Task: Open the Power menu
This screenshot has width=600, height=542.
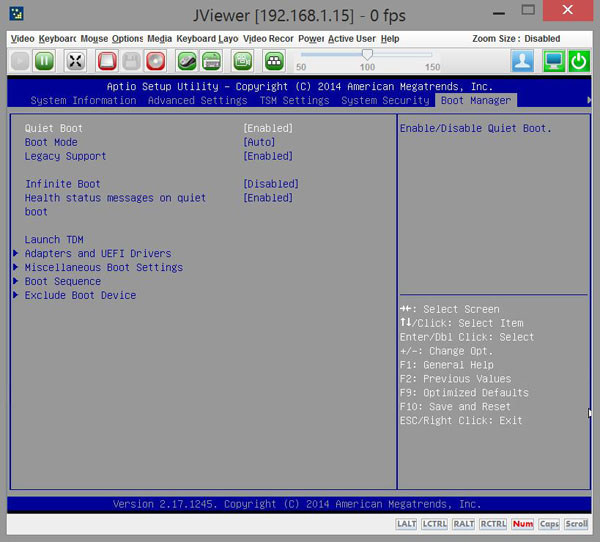Action: coord(311,38)
